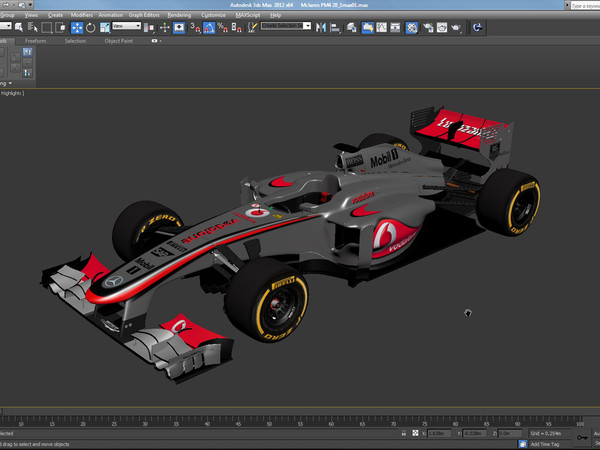Open Manage Layers dialog
This screenshot has width=600, height=450.
(351, 27)
